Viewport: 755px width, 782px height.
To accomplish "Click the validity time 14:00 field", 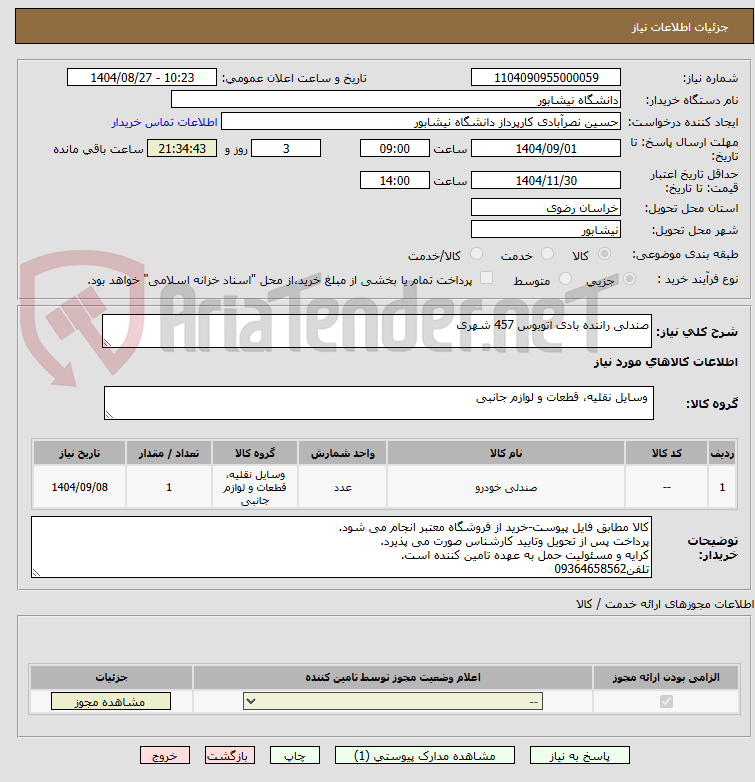I will point(394,181).
